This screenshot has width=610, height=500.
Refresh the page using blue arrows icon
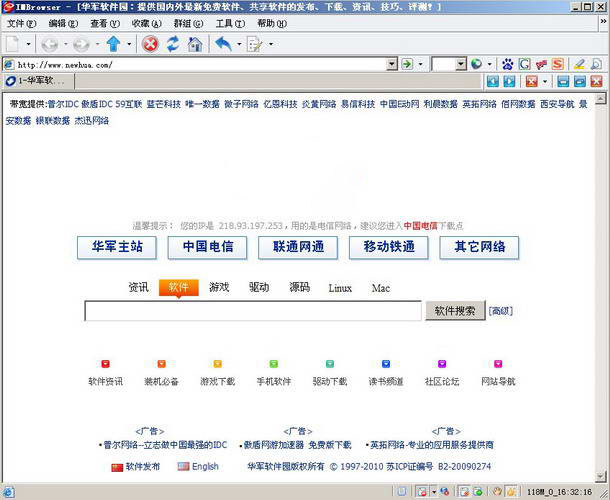173,44
